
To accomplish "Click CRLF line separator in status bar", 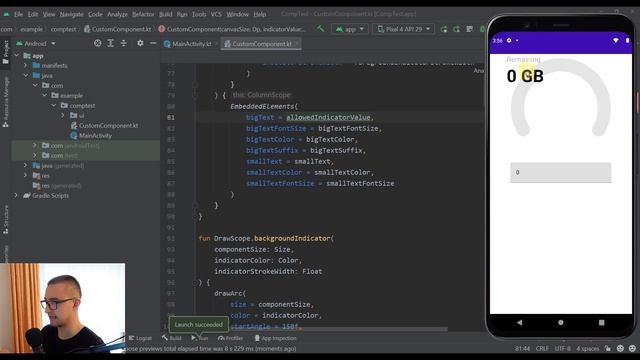I will 542,349.
